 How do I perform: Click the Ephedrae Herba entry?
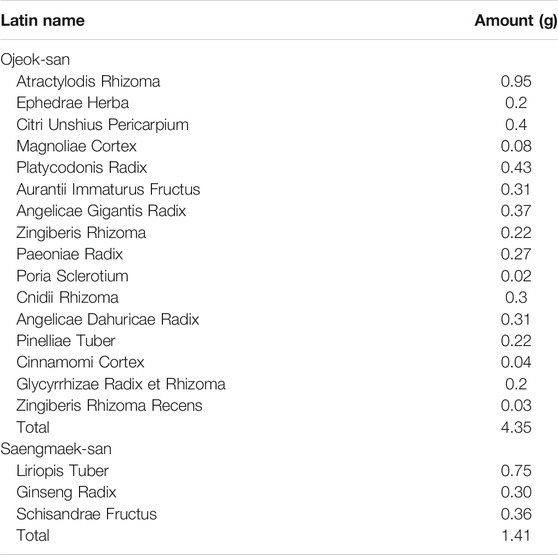(73, 103)
